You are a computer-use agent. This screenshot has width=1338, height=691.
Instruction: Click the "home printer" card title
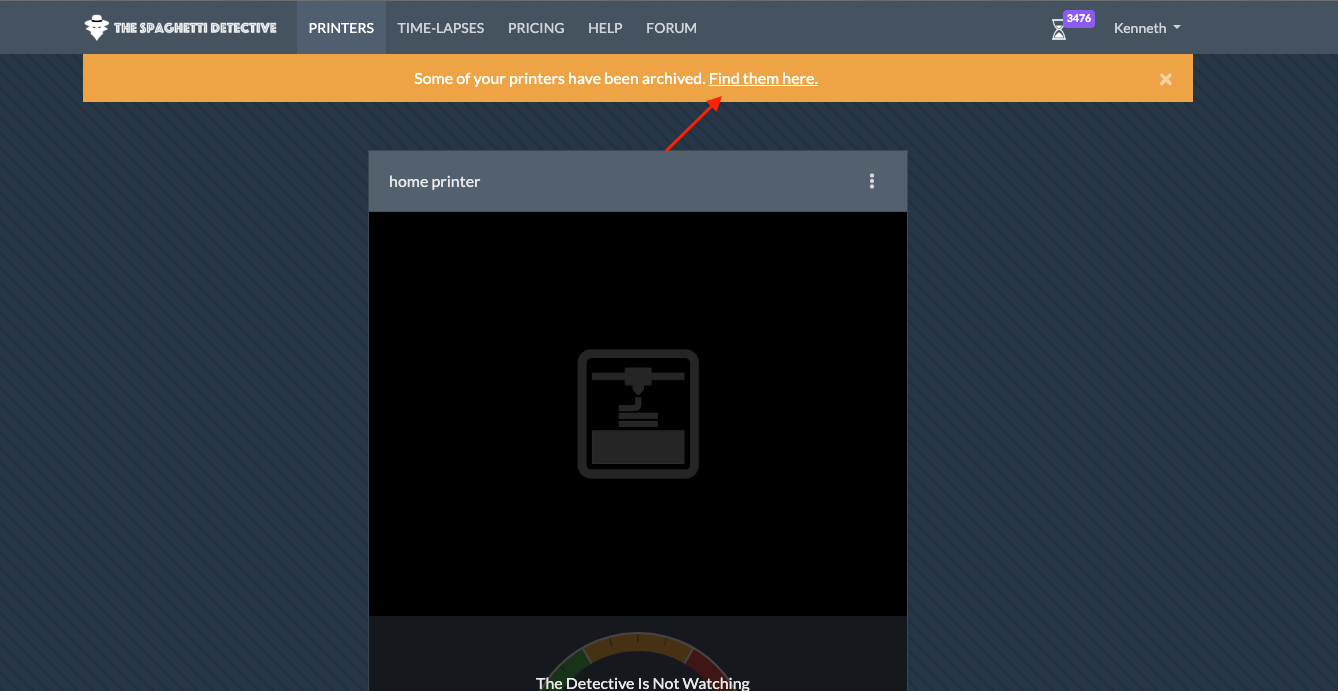[435, 181]
